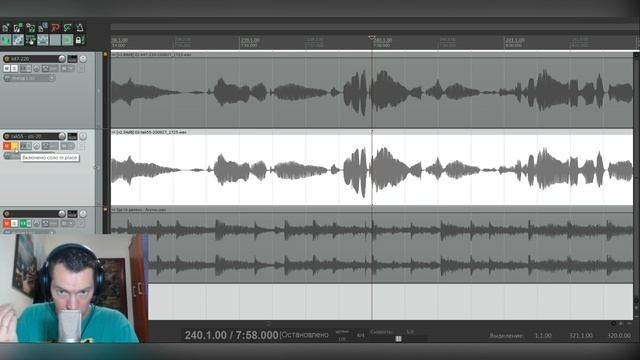
Task: Click the 447-220 track name field
Action: [33, 59]
